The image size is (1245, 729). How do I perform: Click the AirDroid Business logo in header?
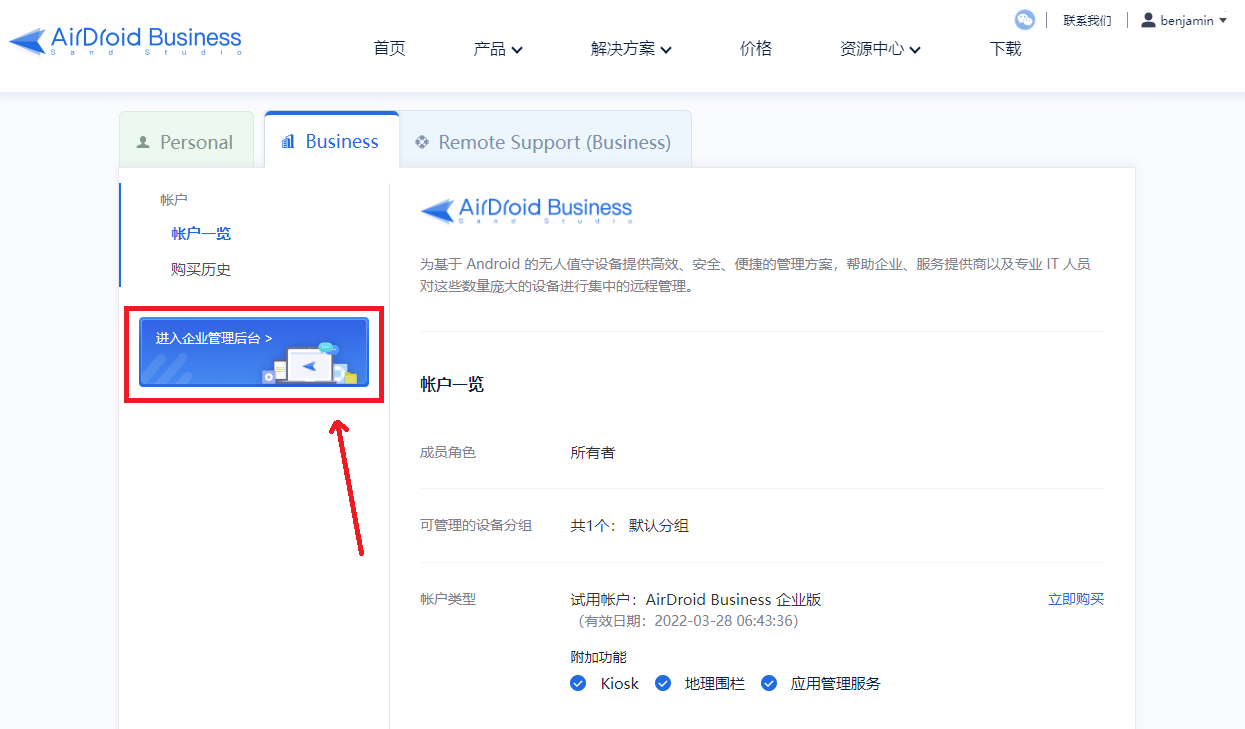pyautogui.click(x=126, y=40)
